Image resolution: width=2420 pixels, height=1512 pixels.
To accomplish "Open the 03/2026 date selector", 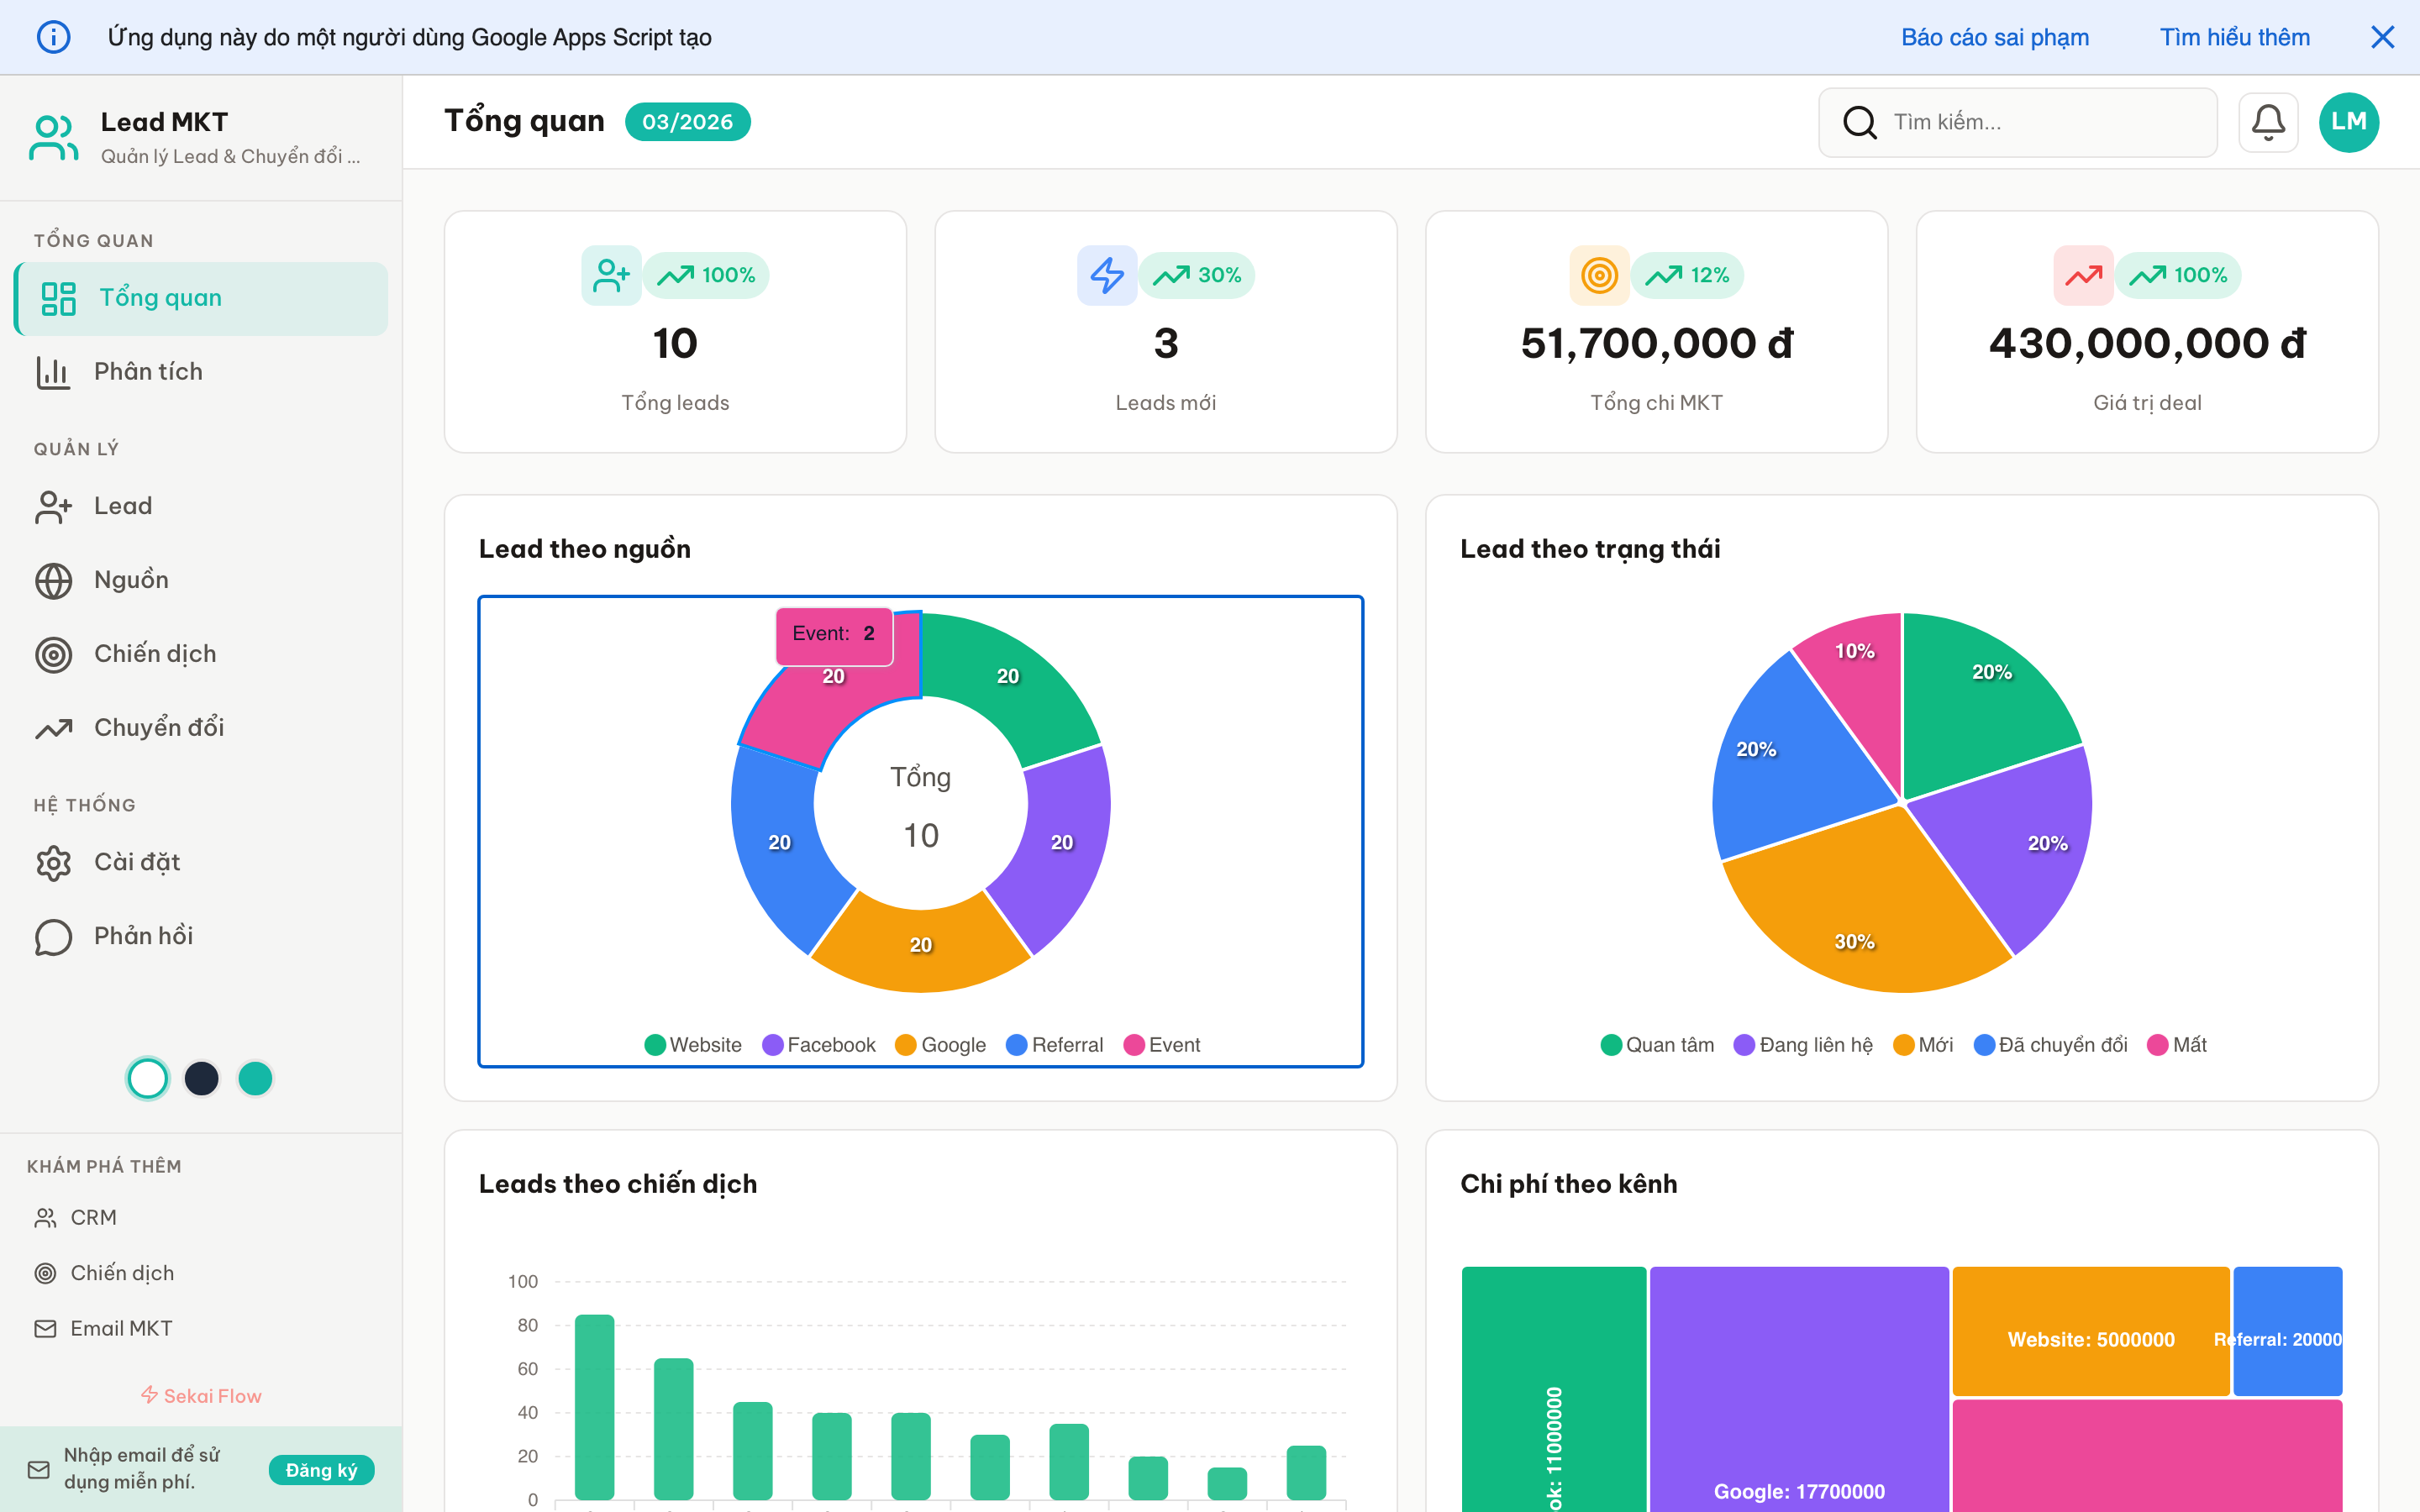I will [687, 121].
